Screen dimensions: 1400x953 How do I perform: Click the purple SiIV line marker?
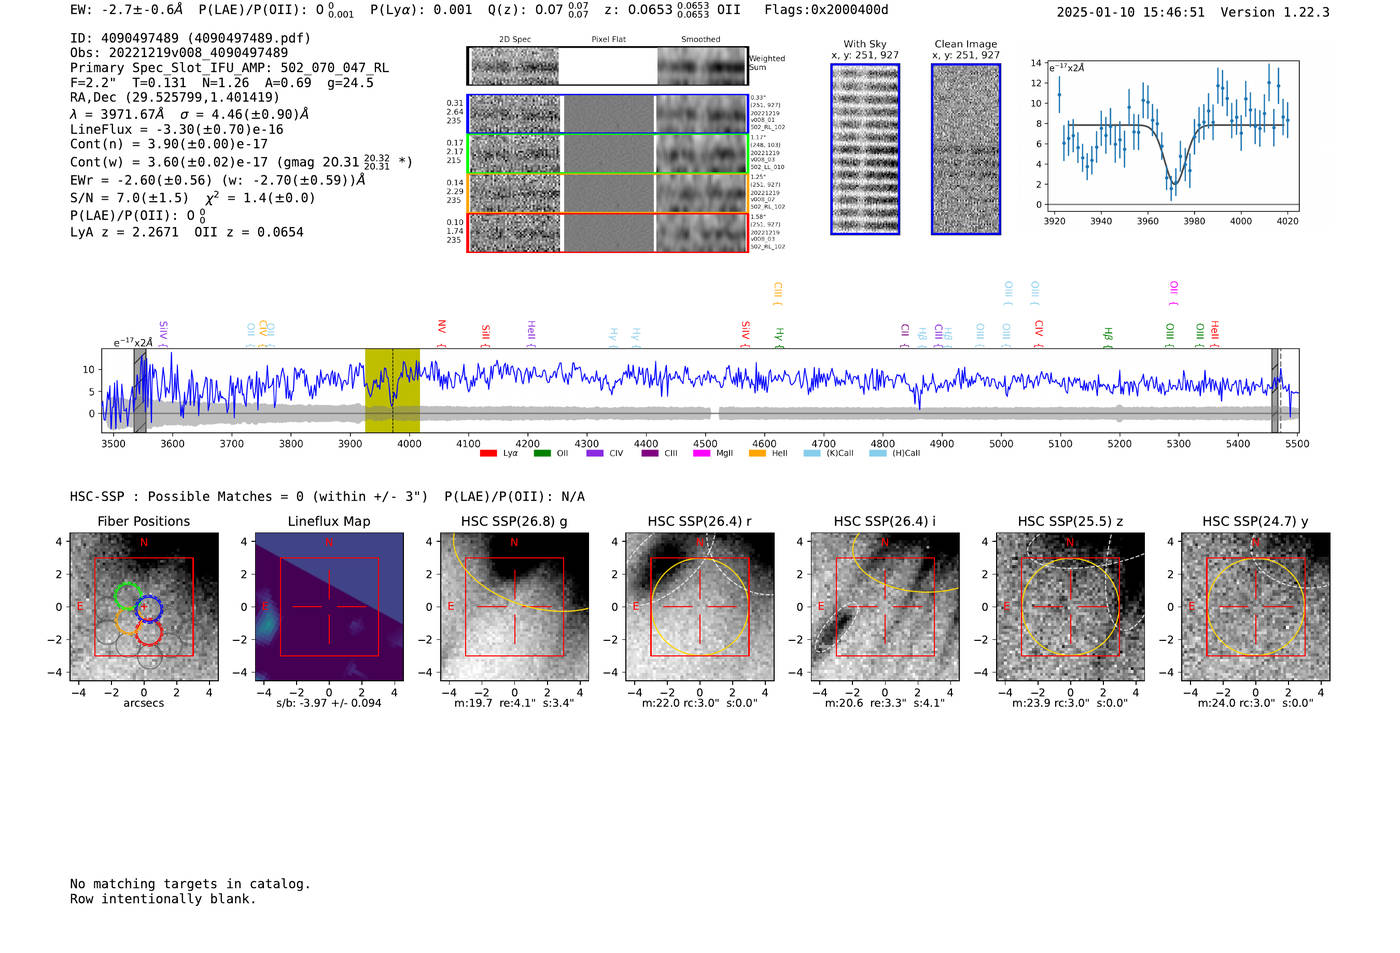[x=163, y=333]
